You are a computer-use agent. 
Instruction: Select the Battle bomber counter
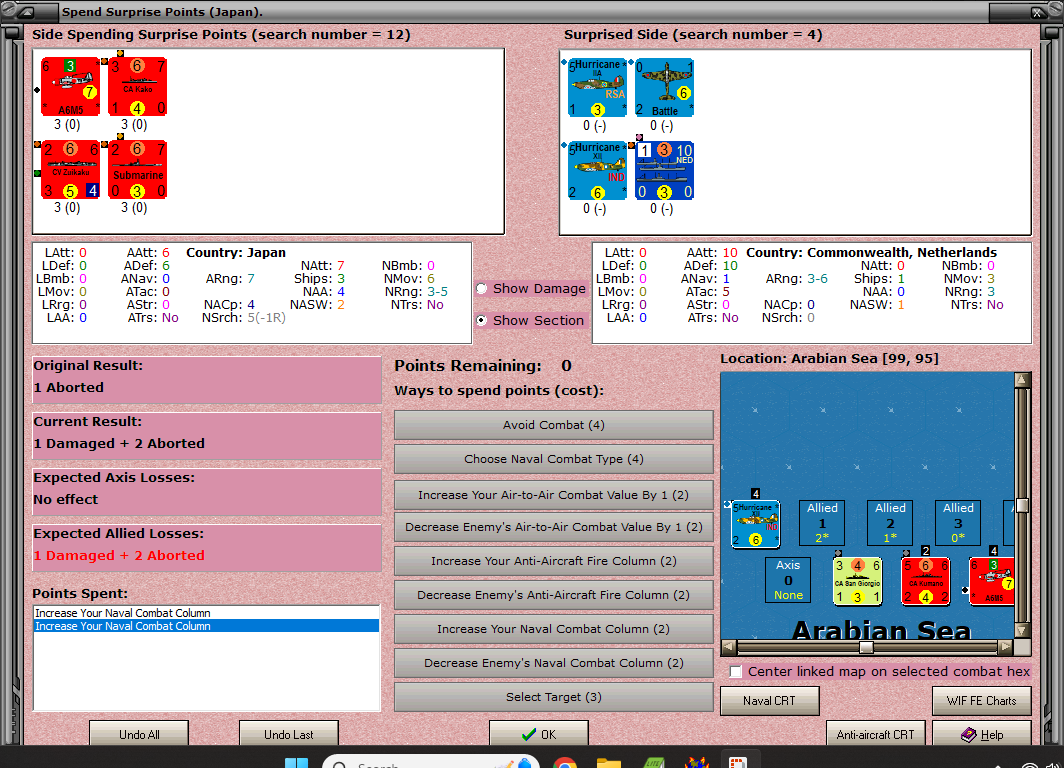pos(665,88)
